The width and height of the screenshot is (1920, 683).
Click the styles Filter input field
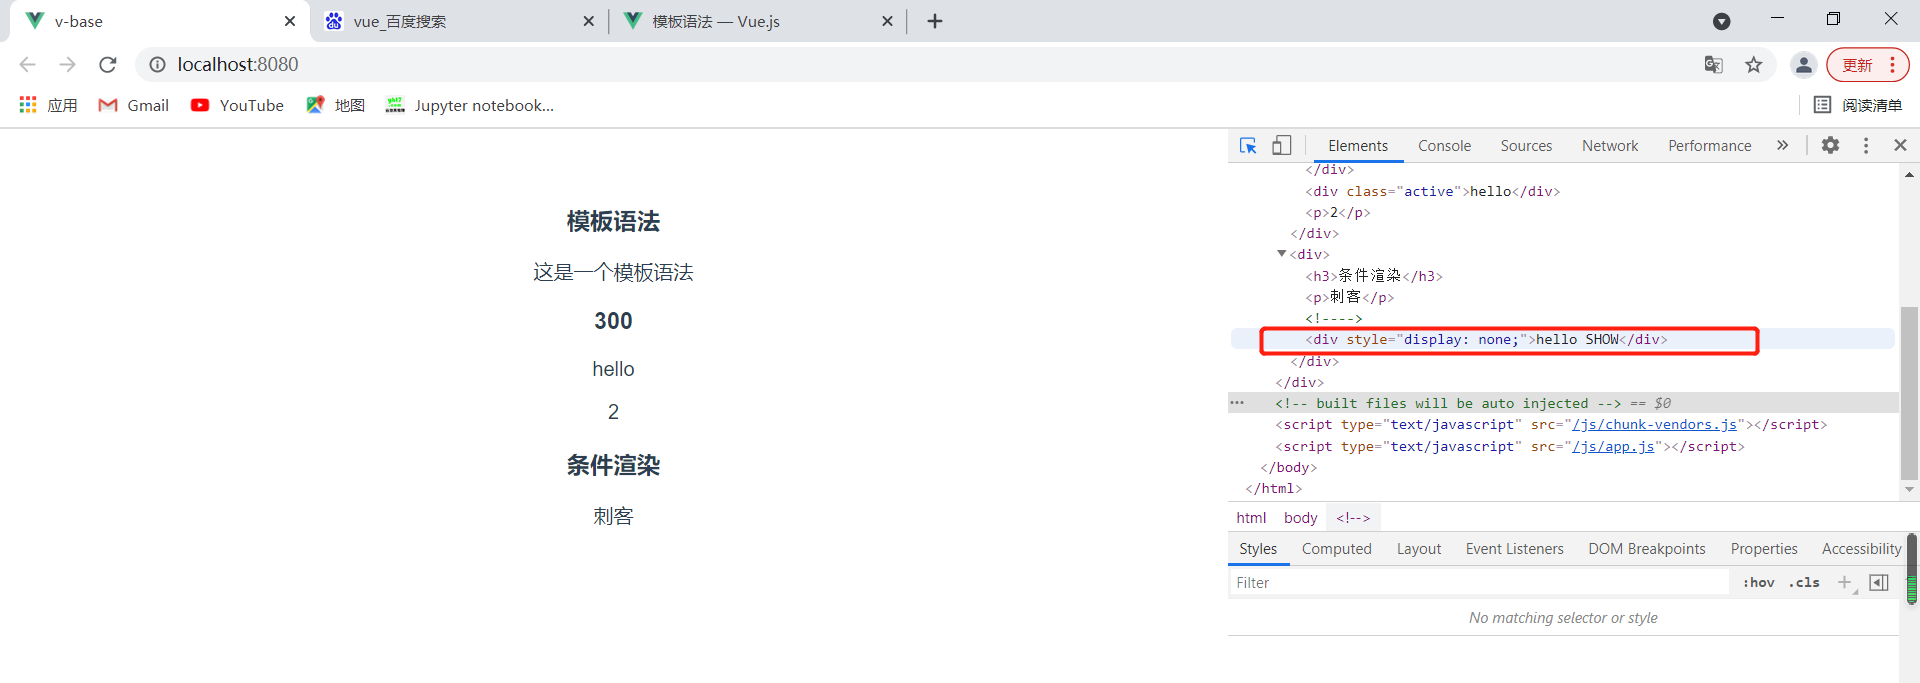[x=1479, y=583]
